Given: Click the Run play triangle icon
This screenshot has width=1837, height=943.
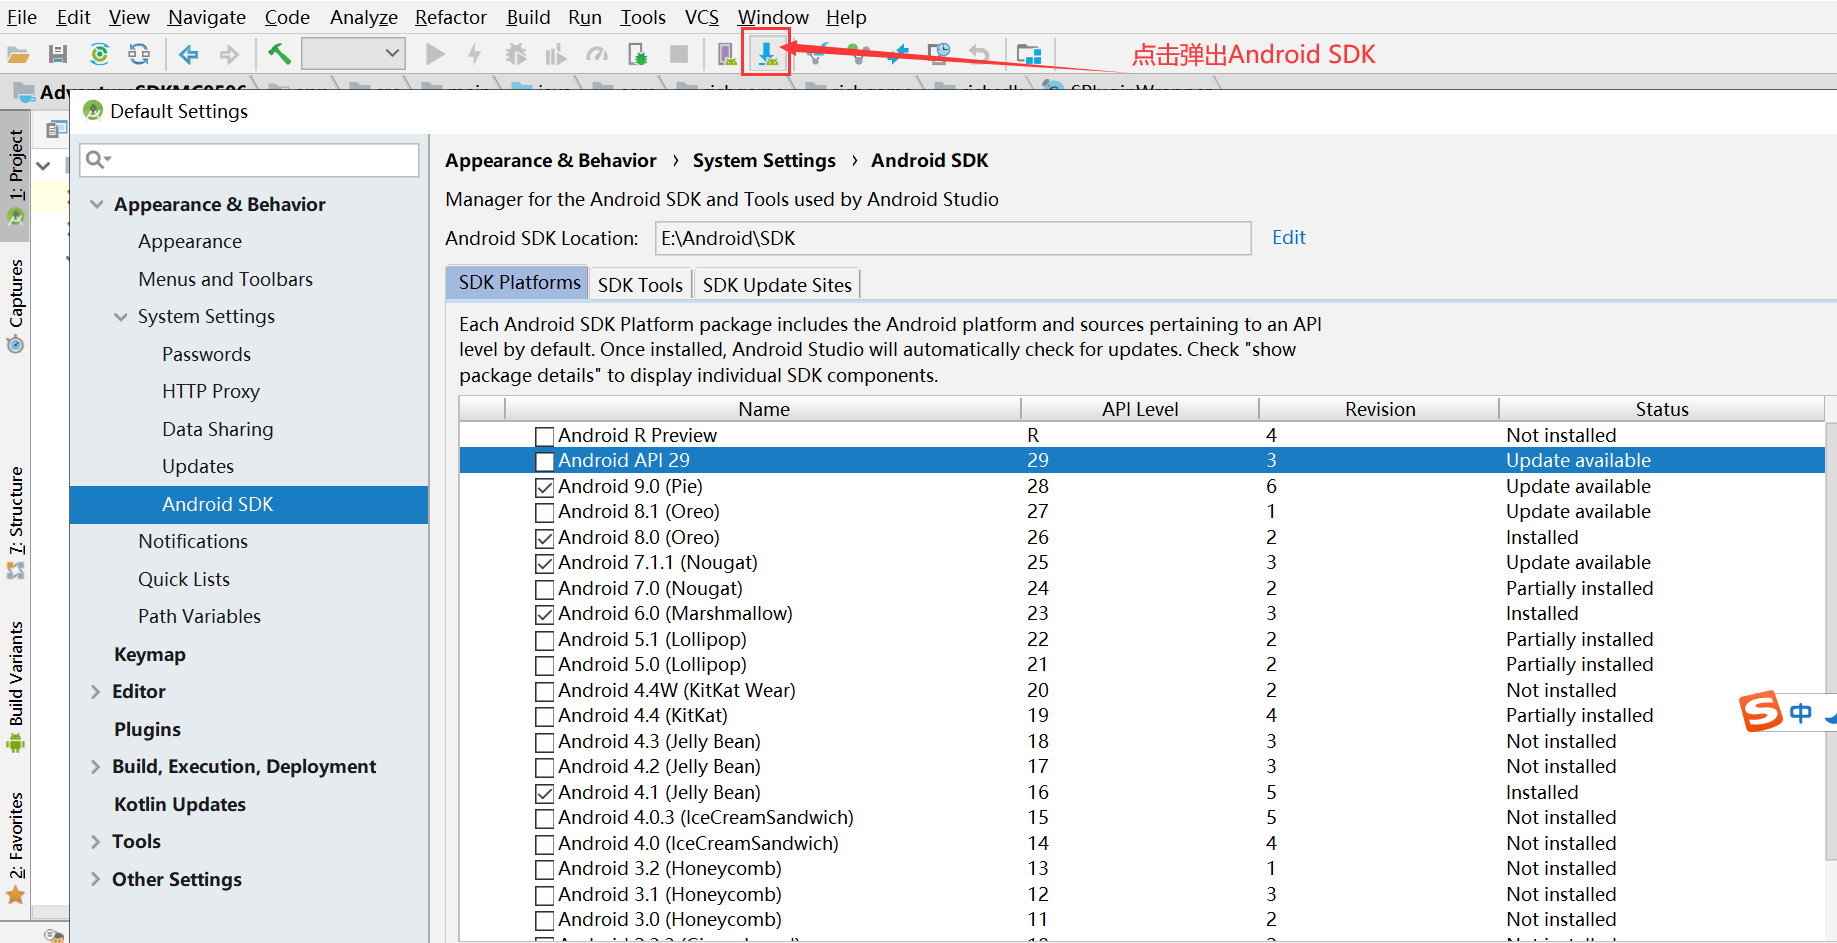Looking at the screenshot, I should (435, 54).
